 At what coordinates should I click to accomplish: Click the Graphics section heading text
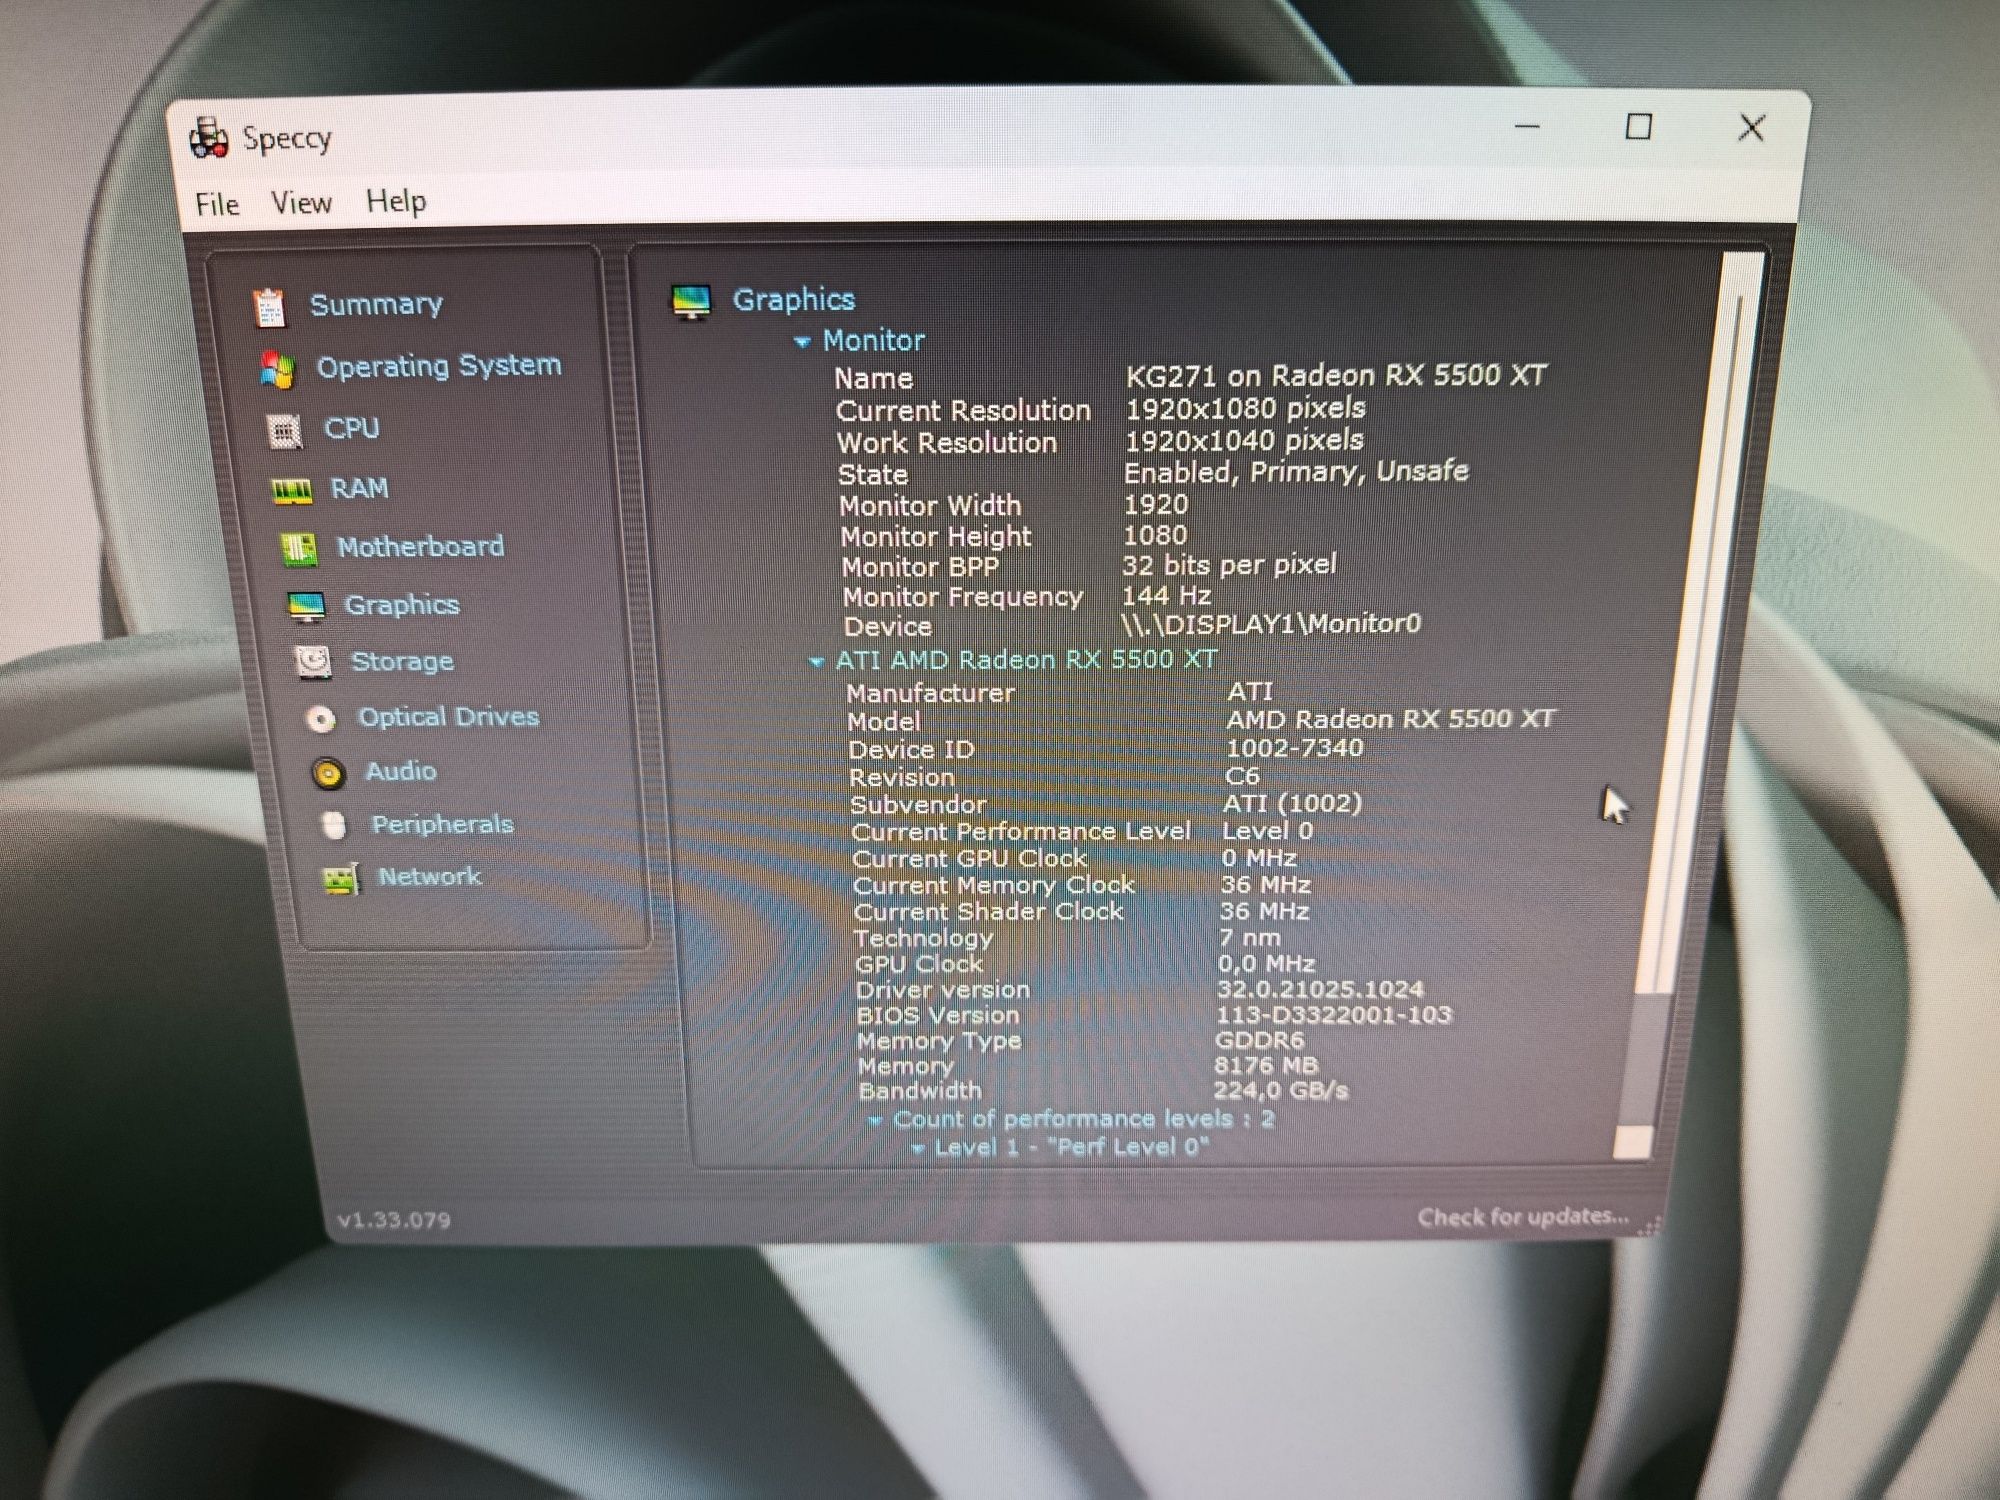pos(794,300)
